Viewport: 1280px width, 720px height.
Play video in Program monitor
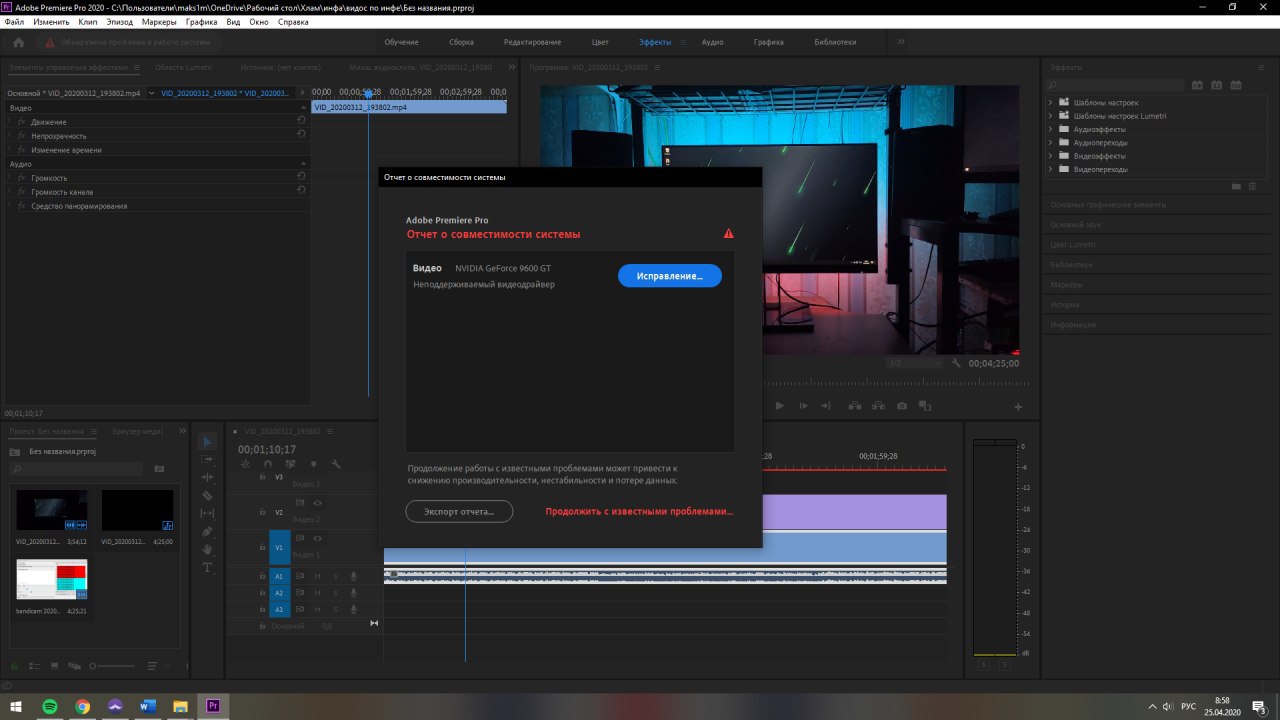[779, 406]
